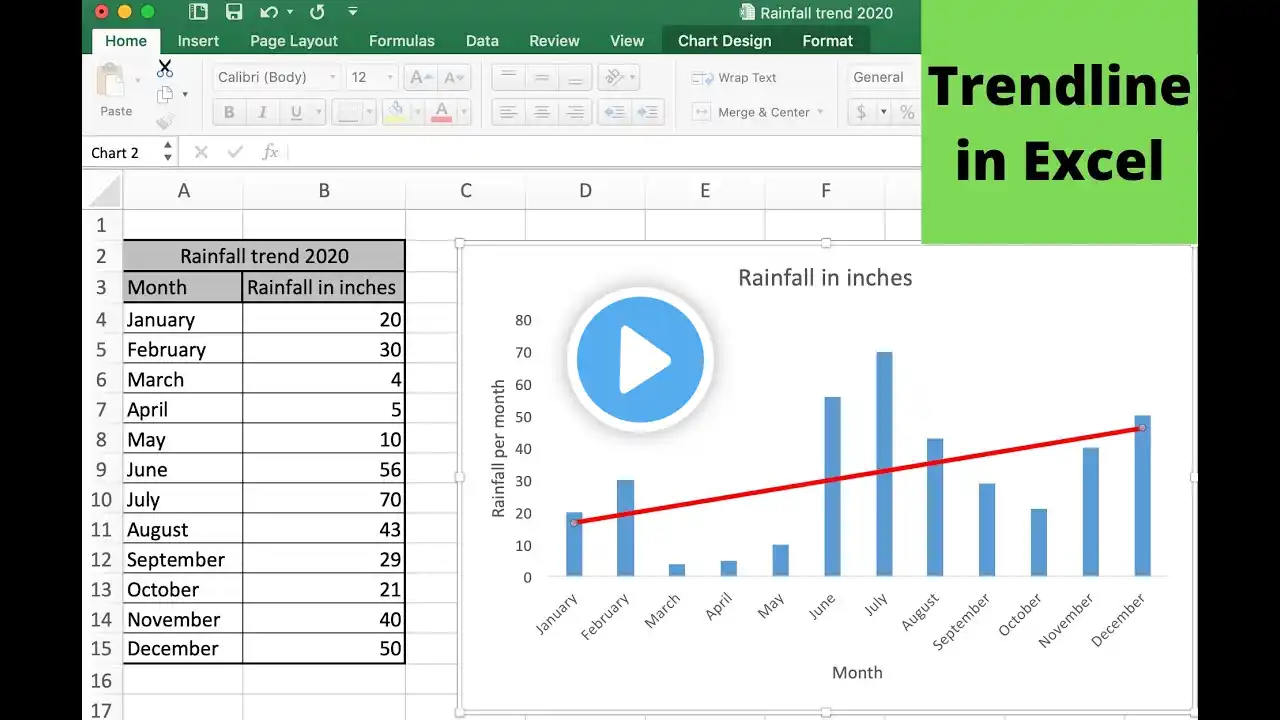Open the Page Layout tab
This screenshot has width=1280, height=720.
click(294, 41)
